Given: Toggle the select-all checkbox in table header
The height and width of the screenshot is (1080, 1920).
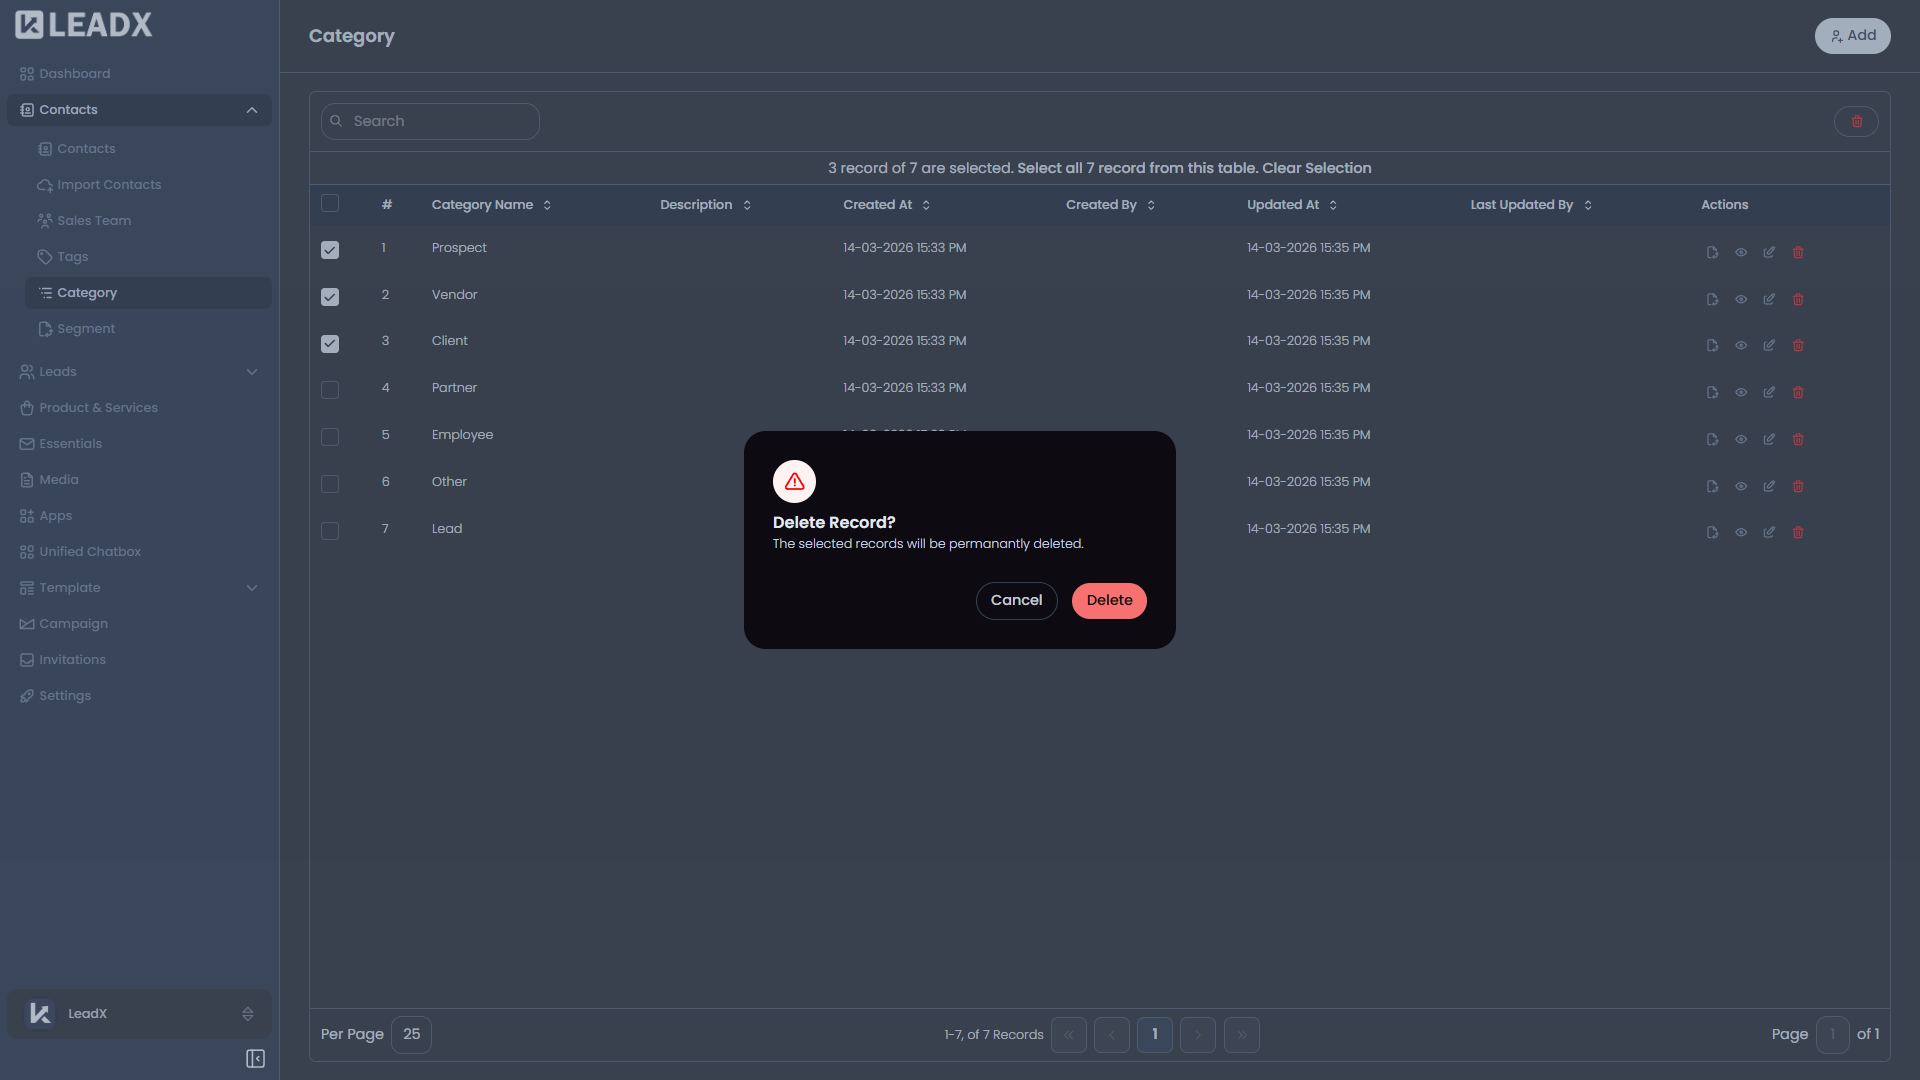Looking at the screenshot, I should point(330,203).
